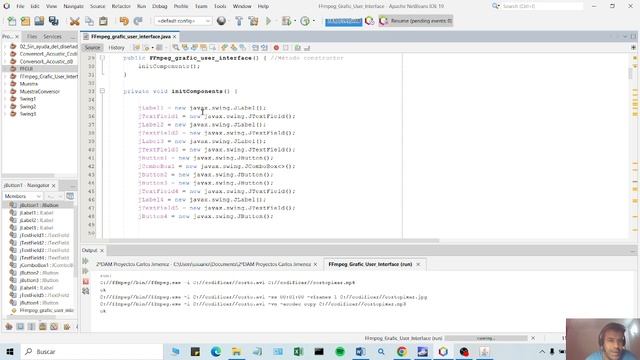Close the Navigator panel tab
Image resolution: width=640 pixels, height=360 pixels.
click(53, 185)
